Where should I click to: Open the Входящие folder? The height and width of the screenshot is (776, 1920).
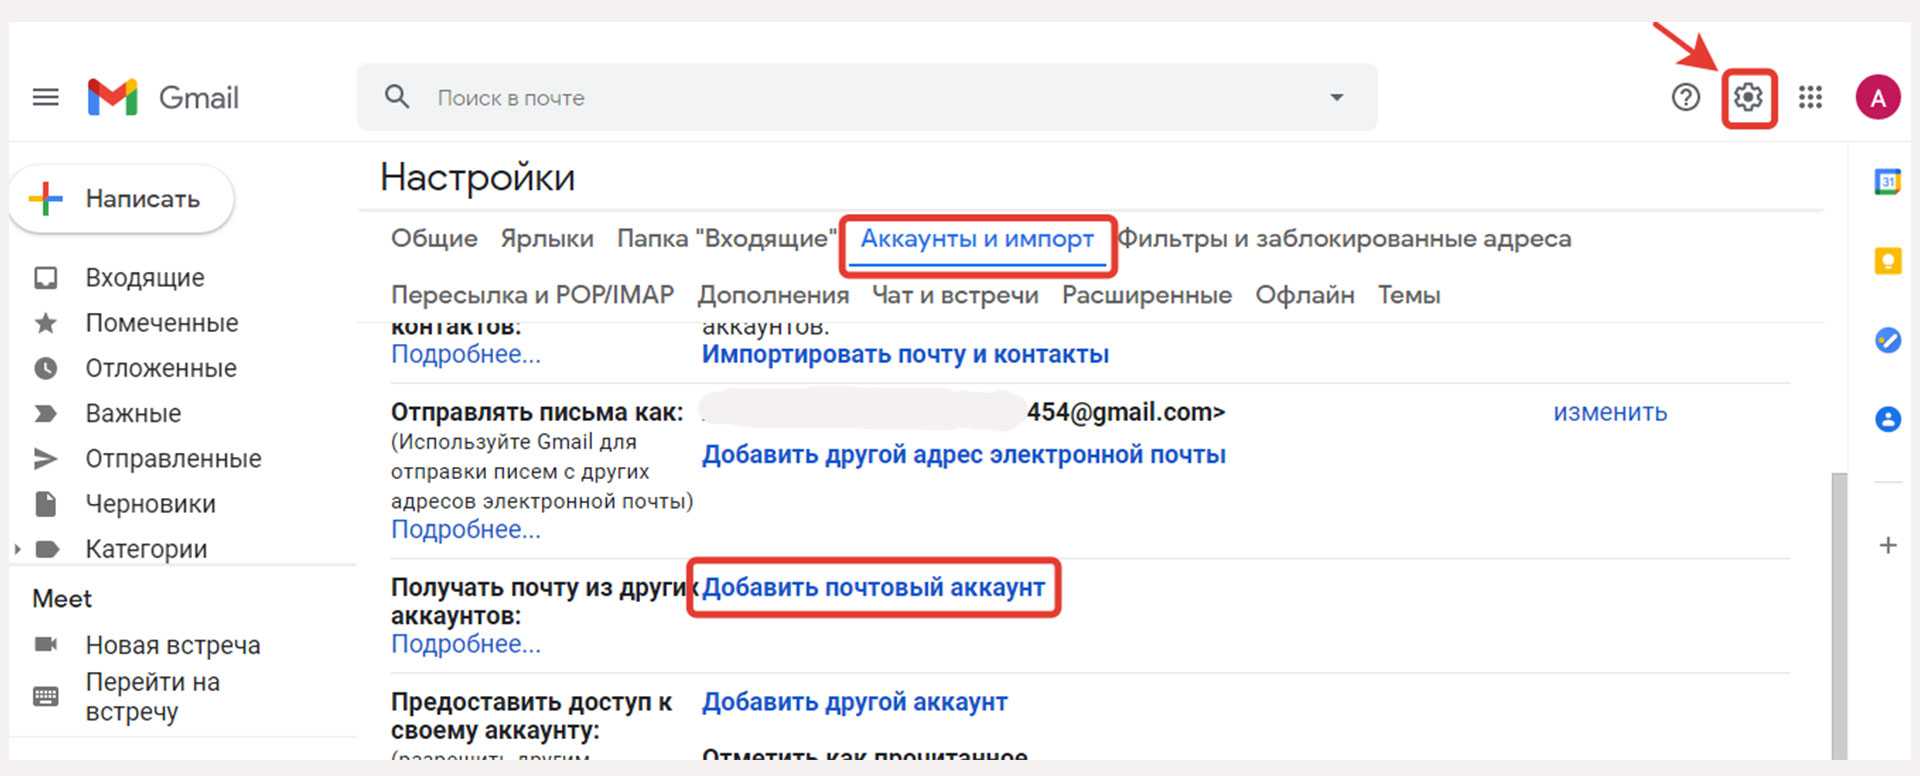tap(145, 278)
